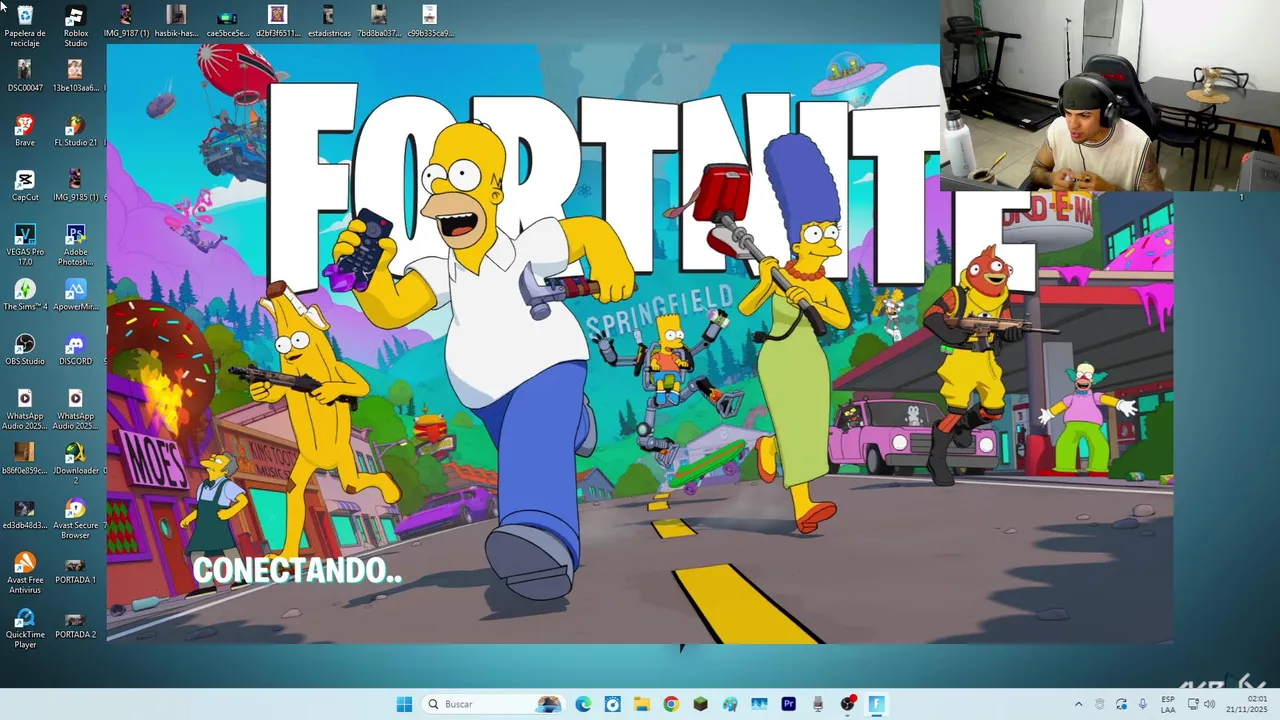Screen dimensions: 1280x720
Task: Expand the hidden system tray icons chevron
Action: (x=1078, y=704)
